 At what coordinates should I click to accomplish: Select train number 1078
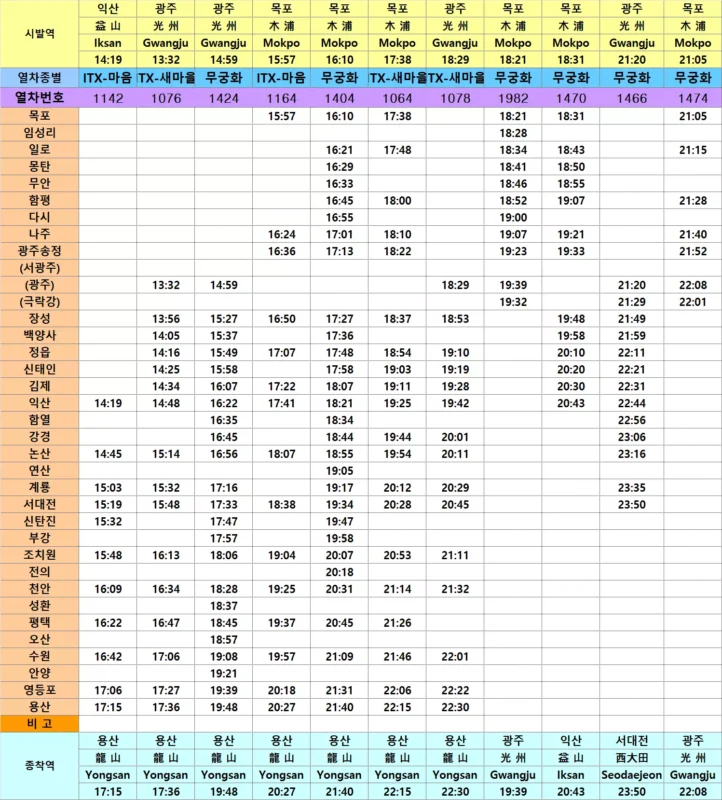(x=455, y=98)
